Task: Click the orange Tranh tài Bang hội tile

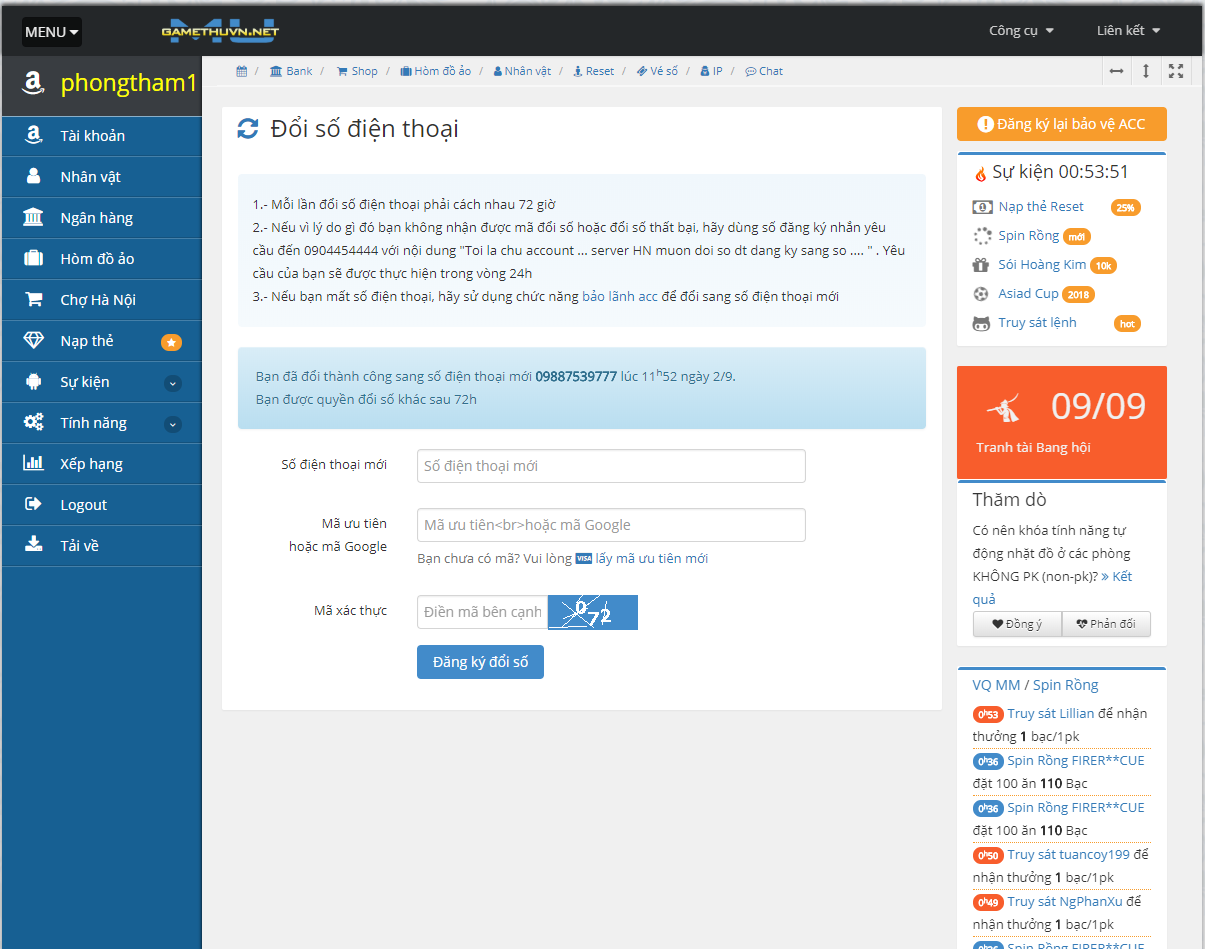Action: [1061, 422]
